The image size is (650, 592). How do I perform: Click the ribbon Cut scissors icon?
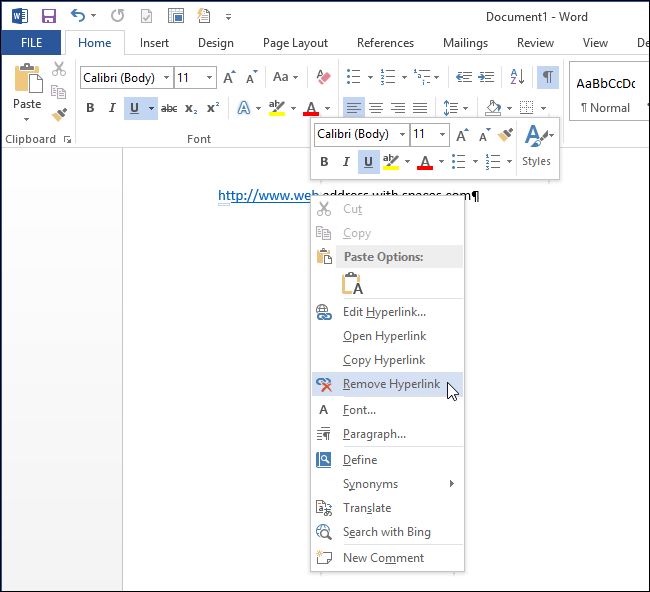59,69
